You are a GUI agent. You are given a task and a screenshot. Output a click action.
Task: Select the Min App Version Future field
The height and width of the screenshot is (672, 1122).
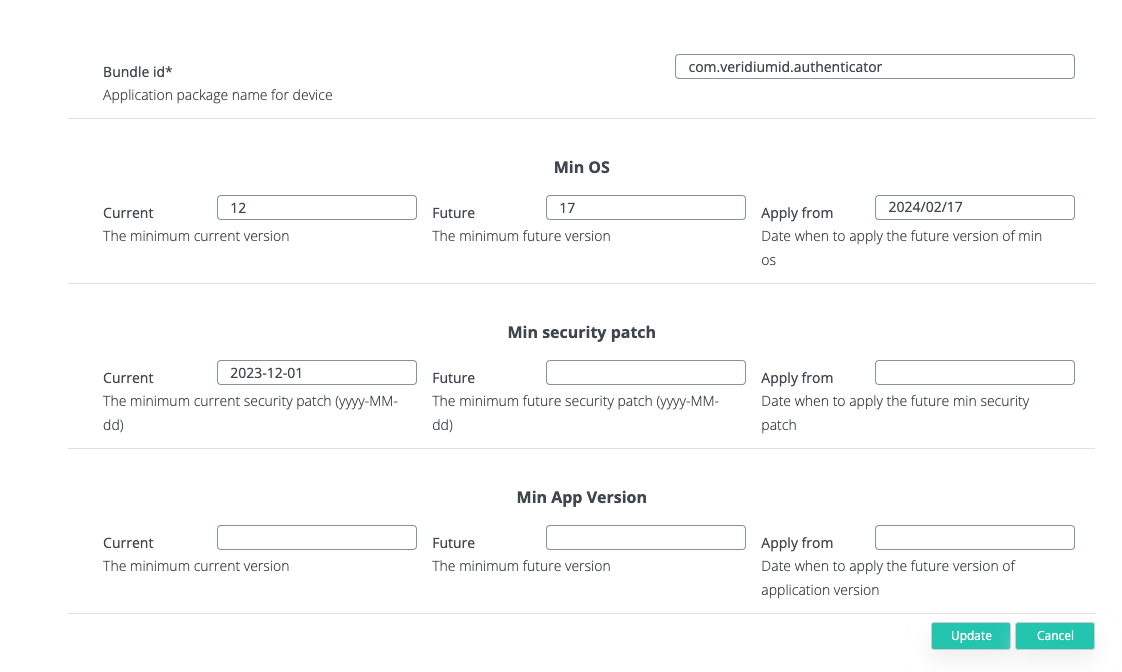(645, 538)
